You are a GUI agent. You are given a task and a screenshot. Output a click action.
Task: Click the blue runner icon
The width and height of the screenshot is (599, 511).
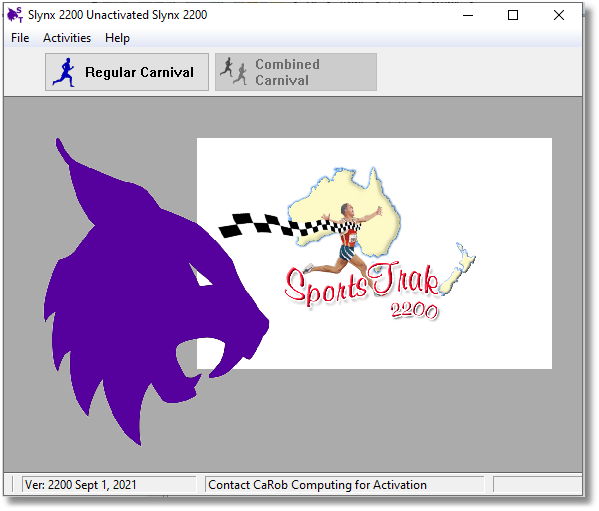[x=64, y=72]
